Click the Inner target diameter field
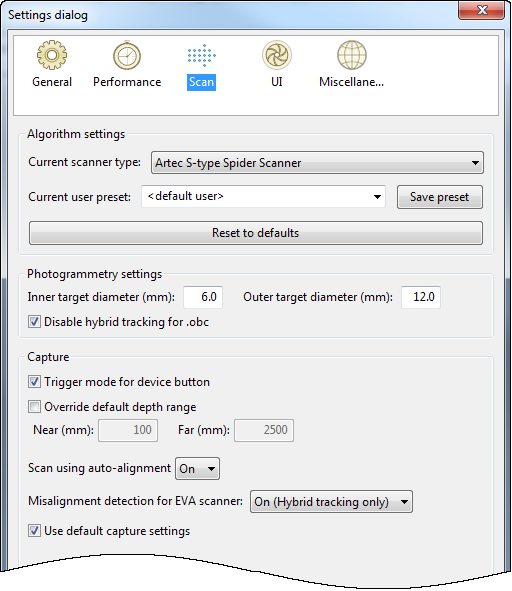Screen dimensions: 512x591 coord(203,297)
